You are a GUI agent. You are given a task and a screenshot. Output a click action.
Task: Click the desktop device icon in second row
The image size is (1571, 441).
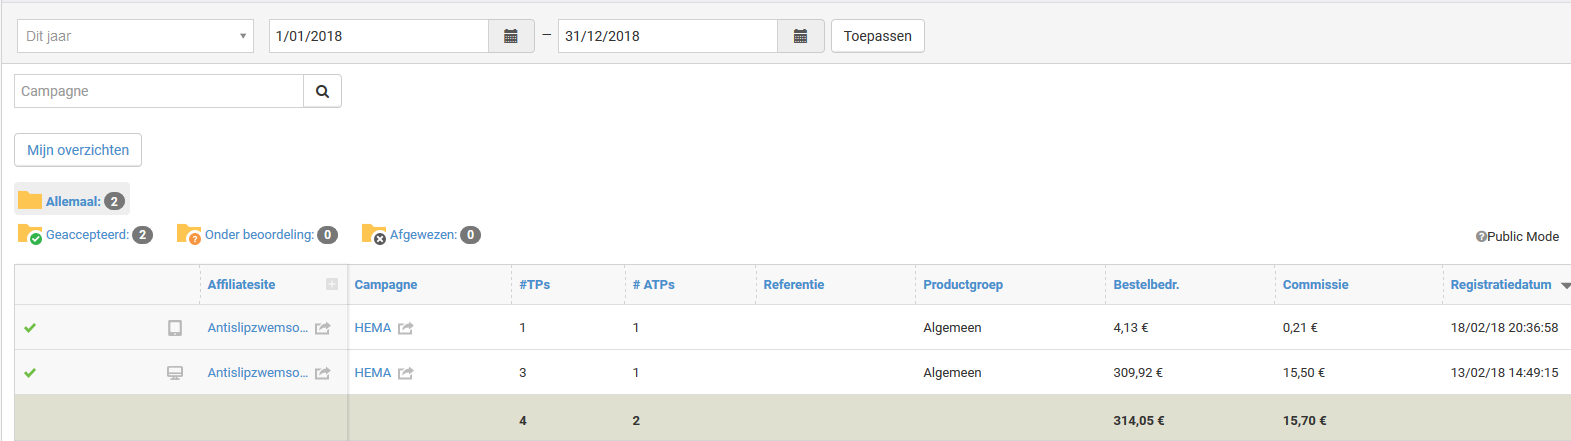pyautogui.click(x=175, y=373)
